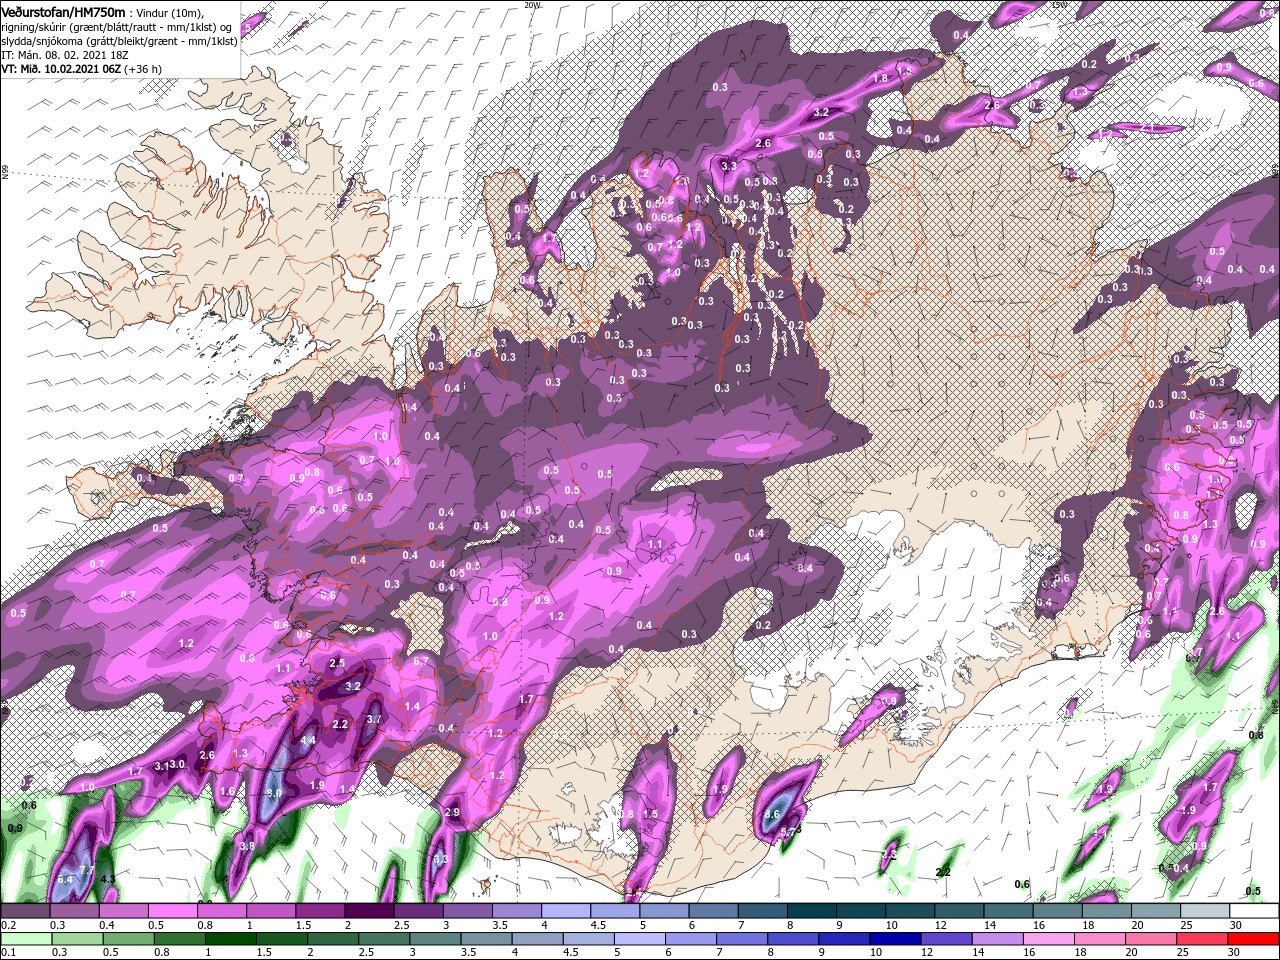Click upper scale white swatch after 30
Screen dimensions: 1280x960
pyautogui.click(x=1255, y=911)
